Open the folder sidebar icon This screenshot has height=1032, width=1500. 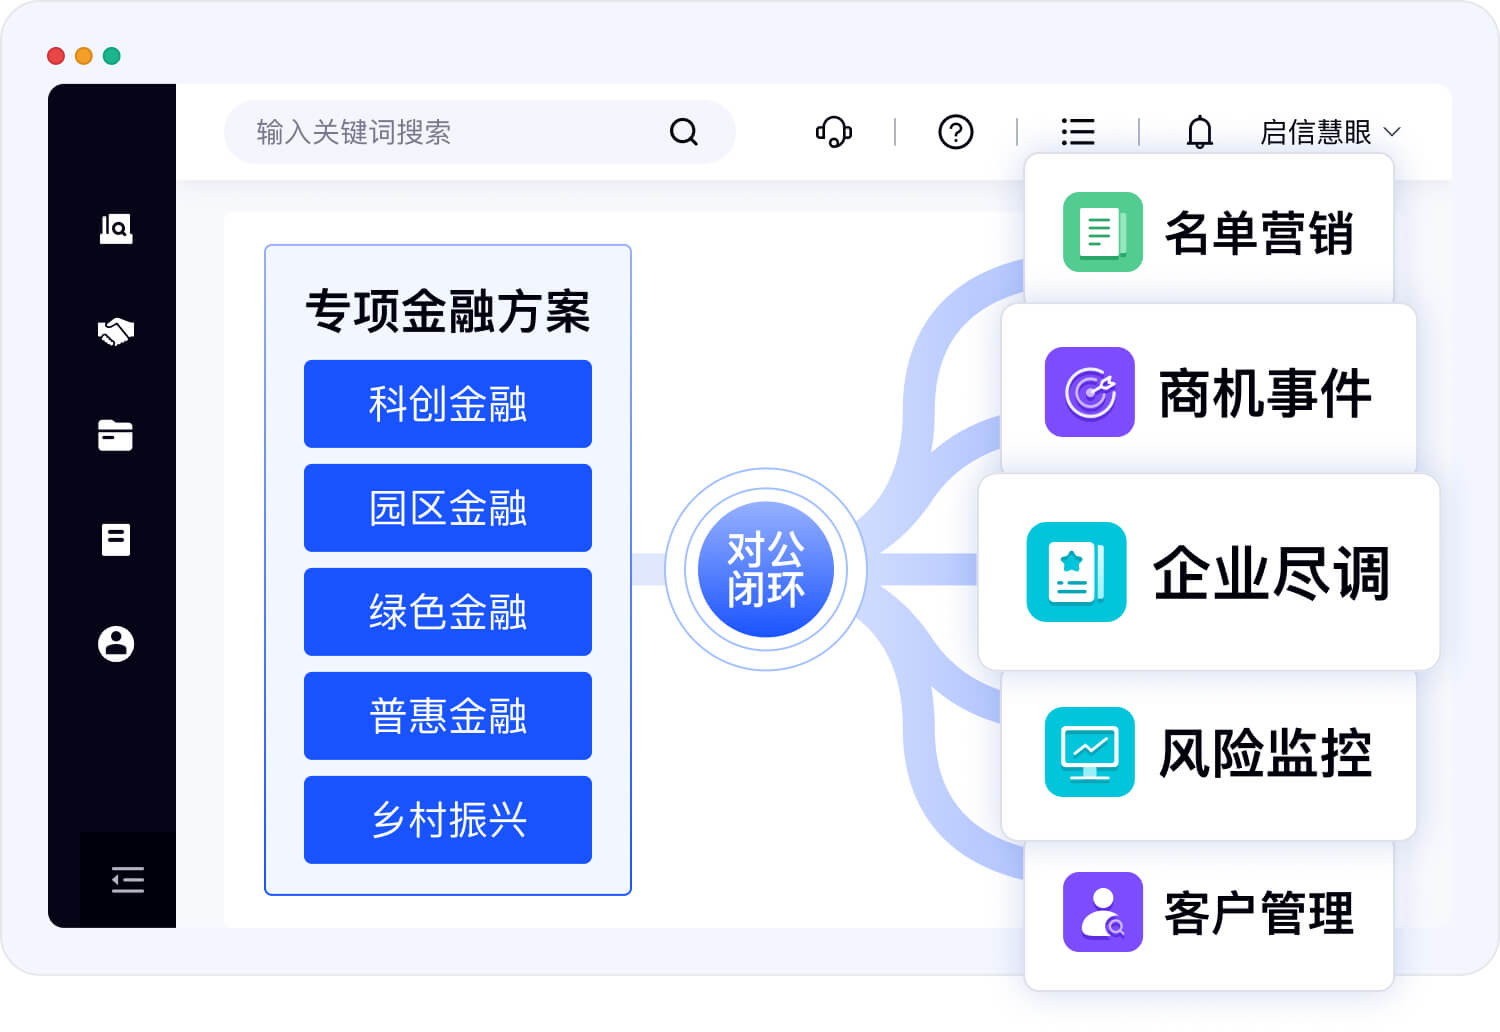(116, 435)
